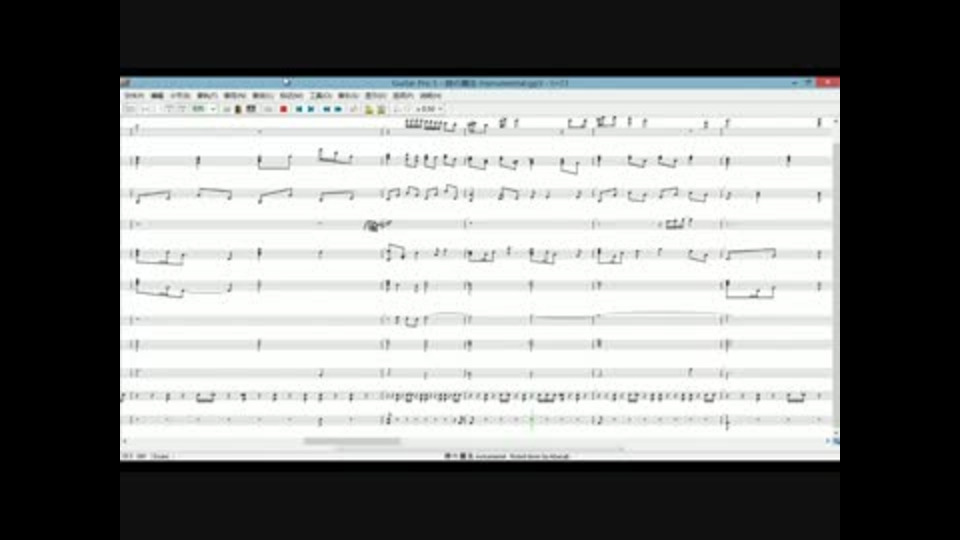Click the first yellow toolbar icon
This screenshot has height=540, width=960.
tap(369, 110)
